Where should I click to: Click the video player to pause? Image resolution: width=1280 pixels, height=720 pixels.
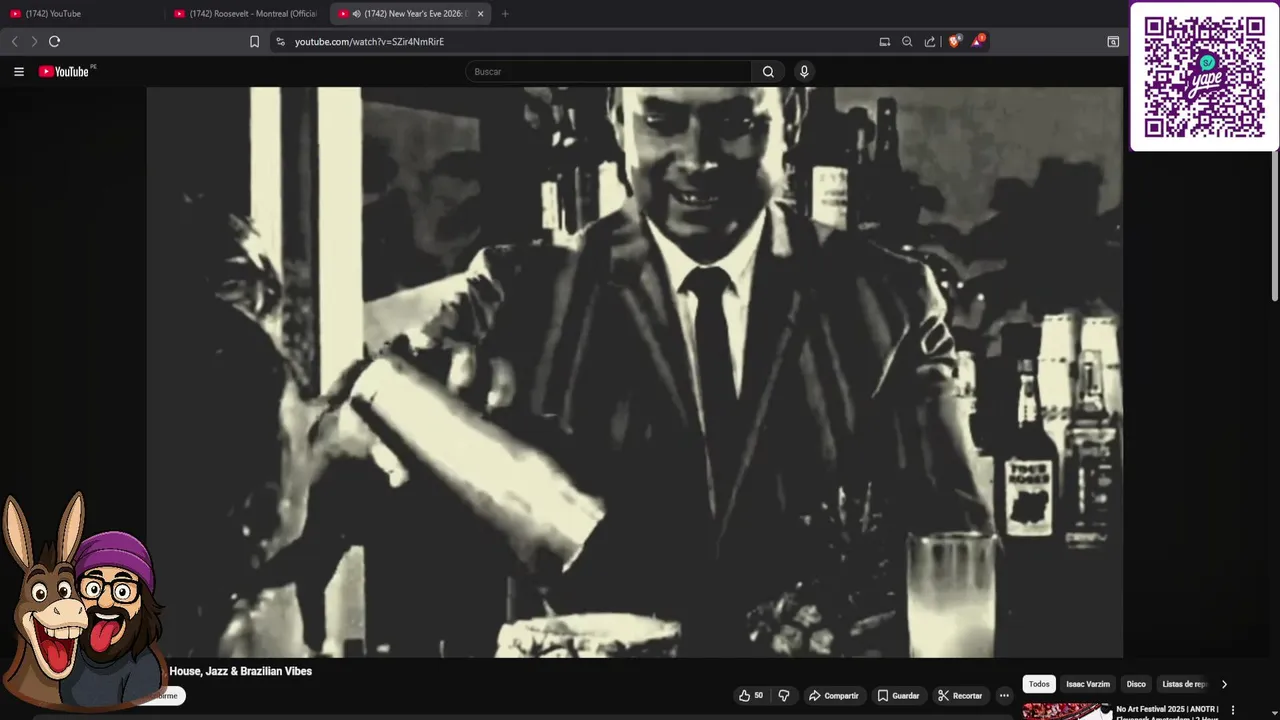635,372
